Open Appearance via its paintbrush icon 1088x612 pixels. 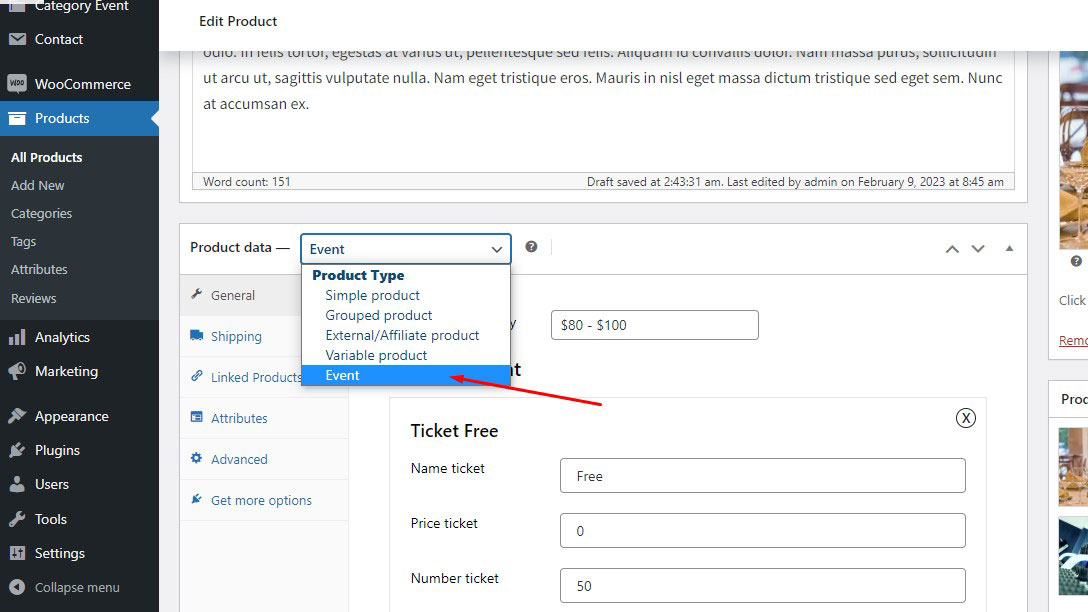tap(17, 416)
